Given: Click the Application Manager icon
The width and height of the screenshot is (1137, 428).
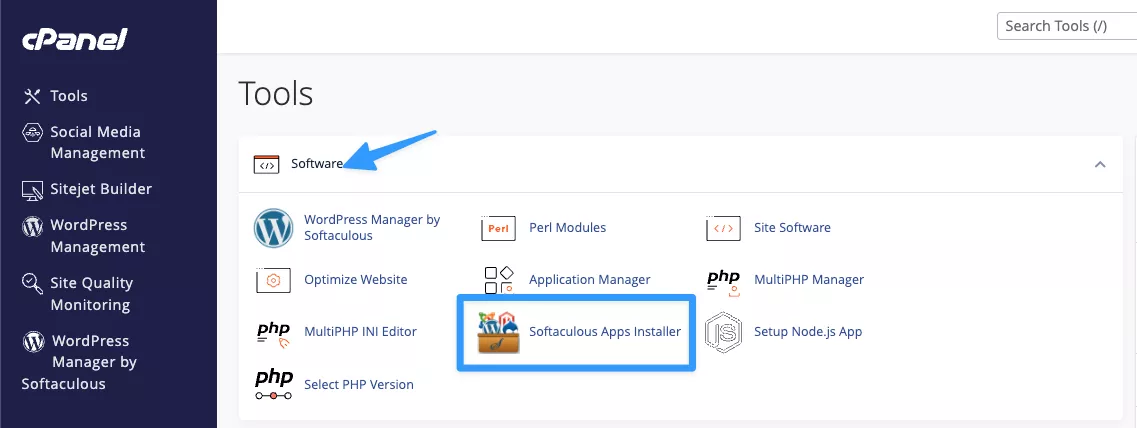Looking at the screenshot, I should coord(498,280).
